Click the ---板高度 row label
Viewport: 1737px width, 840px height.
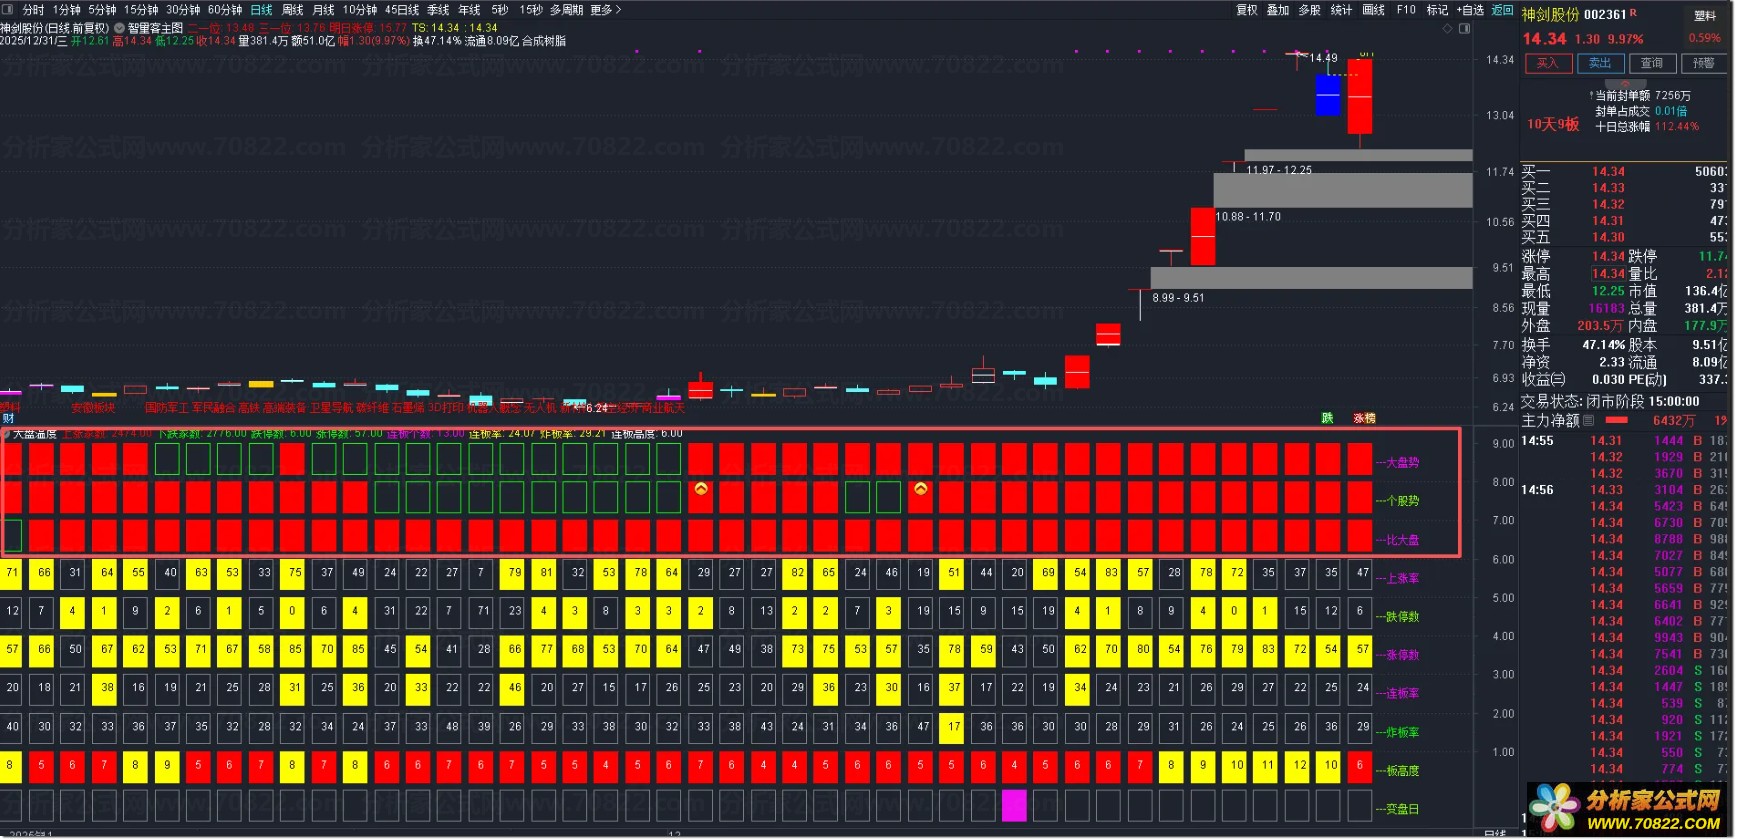tap(1398, 771)
